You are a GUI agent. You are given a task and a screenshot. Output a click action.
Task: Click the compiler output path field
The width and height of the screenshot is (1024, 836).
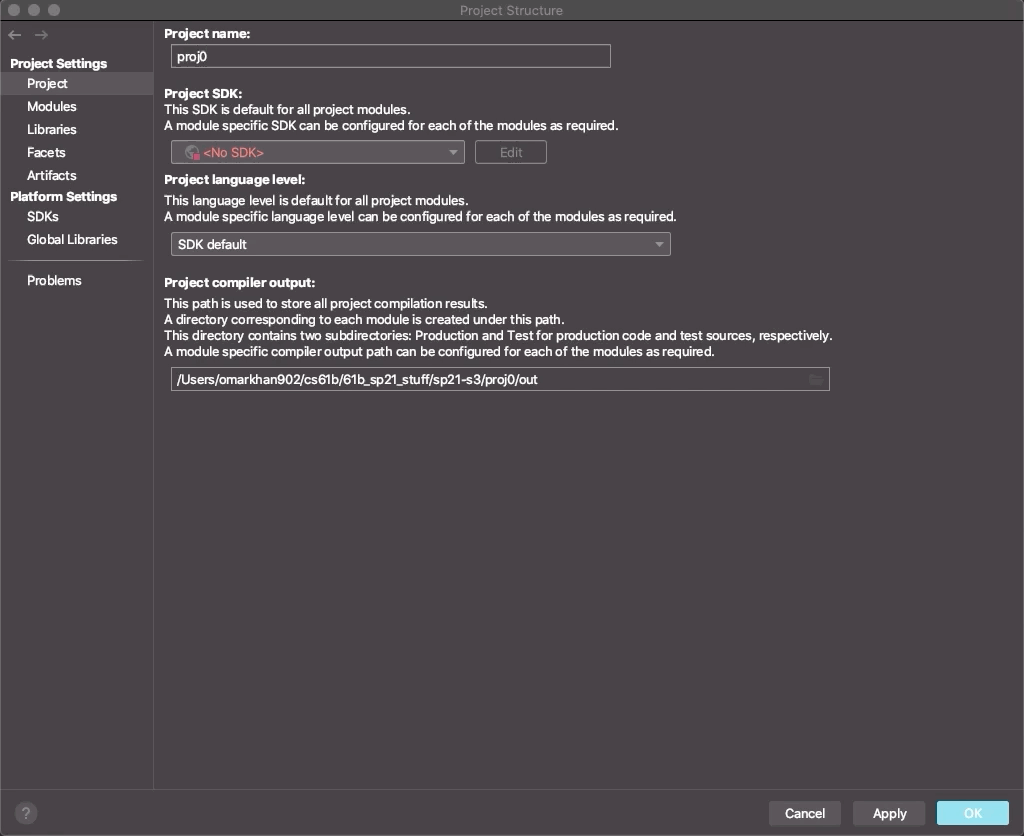(490, 378)
